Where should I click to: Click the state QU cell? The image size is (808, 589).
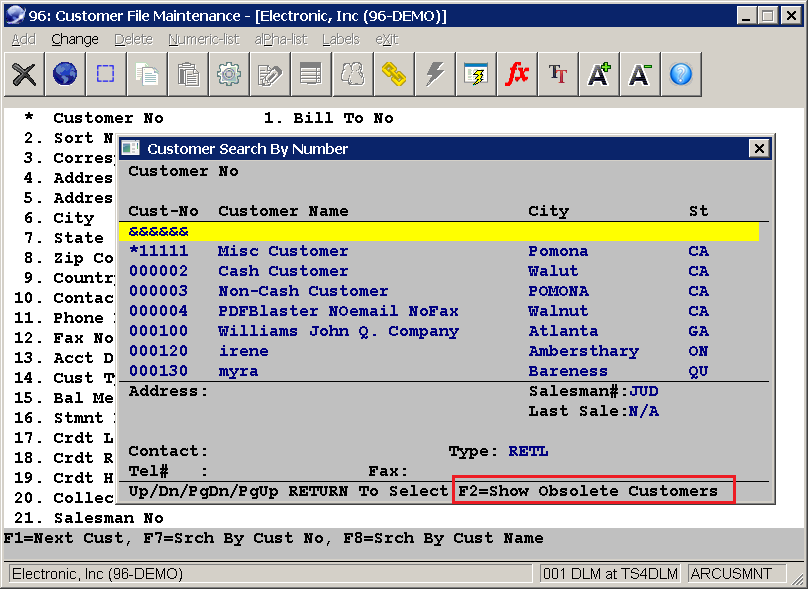[698, 372]
